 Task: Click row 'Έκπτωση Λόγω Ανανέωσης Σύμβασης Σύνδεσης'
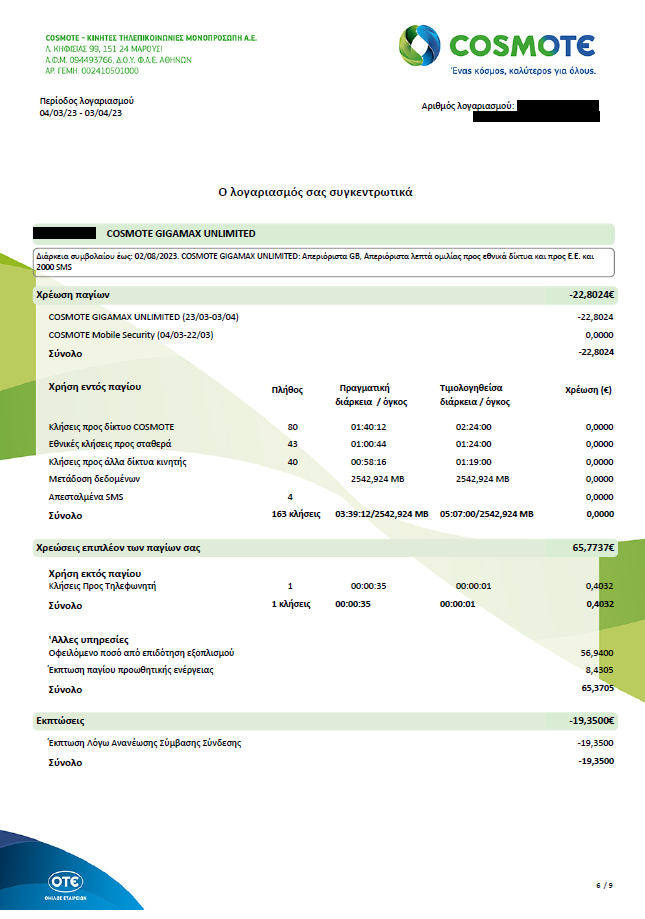click(331, 743)
